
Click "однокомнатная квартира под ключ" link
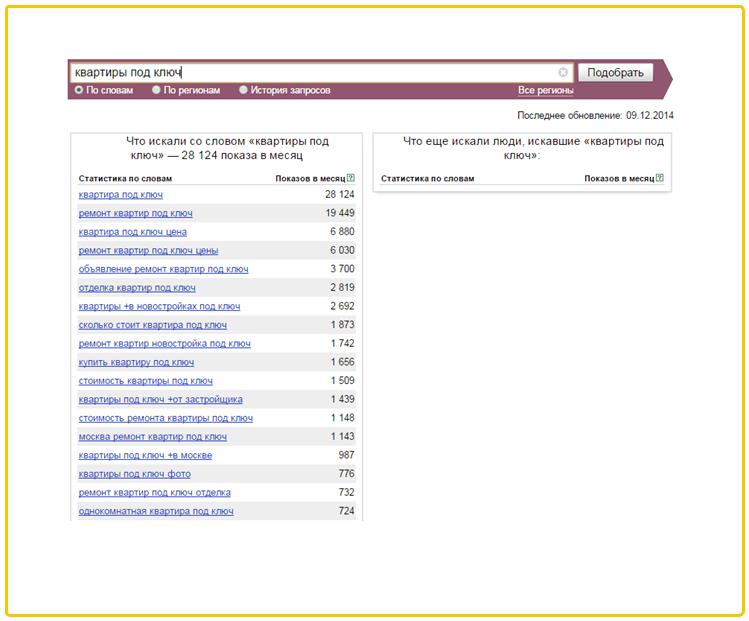coord(156,511)
